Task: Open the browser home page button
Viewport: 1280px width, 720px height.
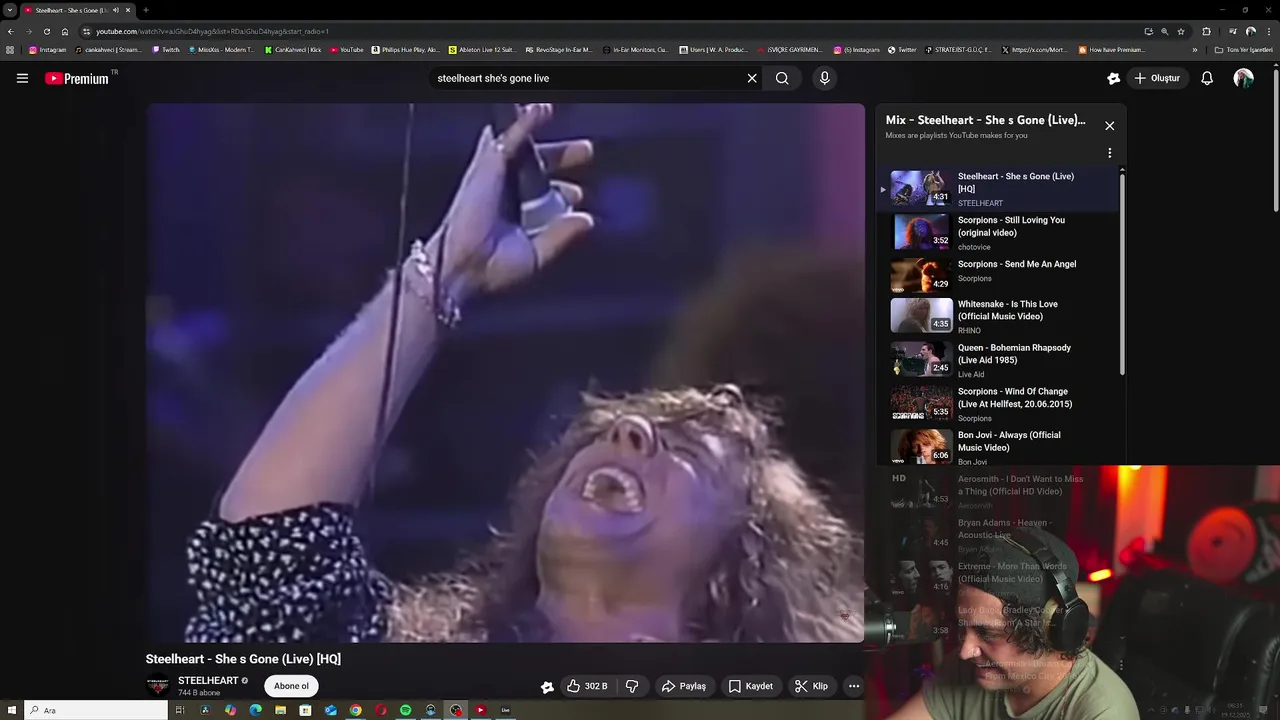Action: [65, 31]
